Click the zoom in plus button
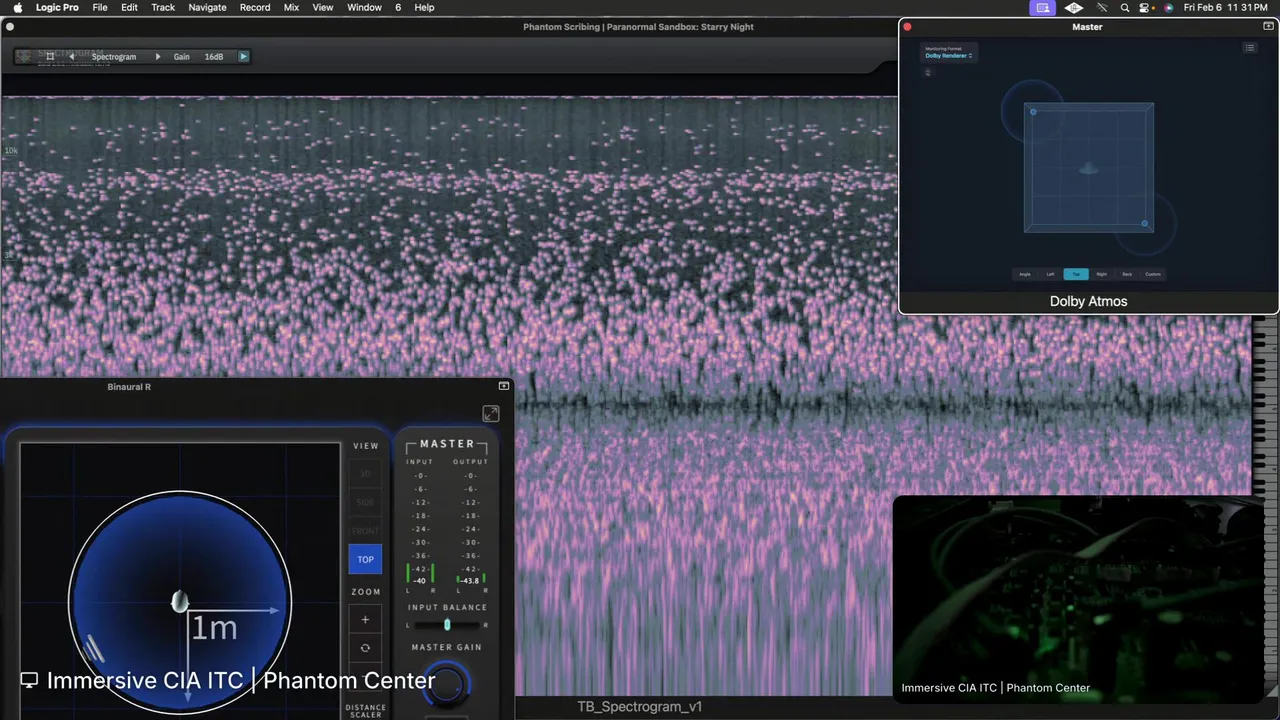The height and width of the screenshot is (720, 1280). coord(365,620)
